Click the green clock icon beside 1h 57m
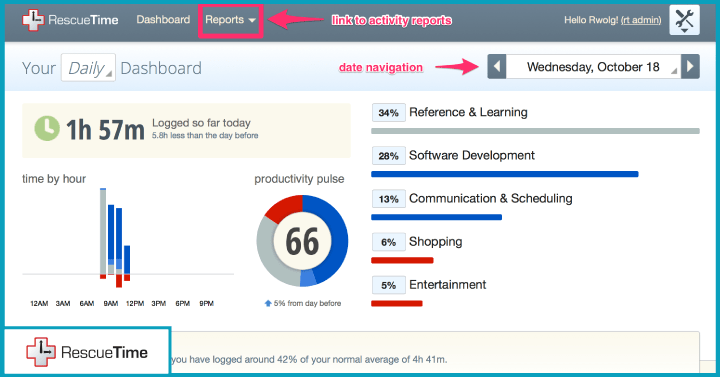The width and height of the screenshot is (720, 377). click(47, 128)
